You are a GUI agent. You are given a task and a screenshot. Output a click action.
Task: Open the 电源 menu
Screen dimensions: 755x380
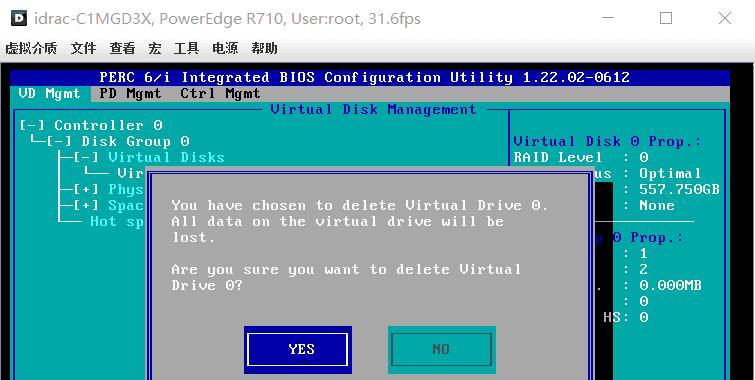[x=225, y=48]
